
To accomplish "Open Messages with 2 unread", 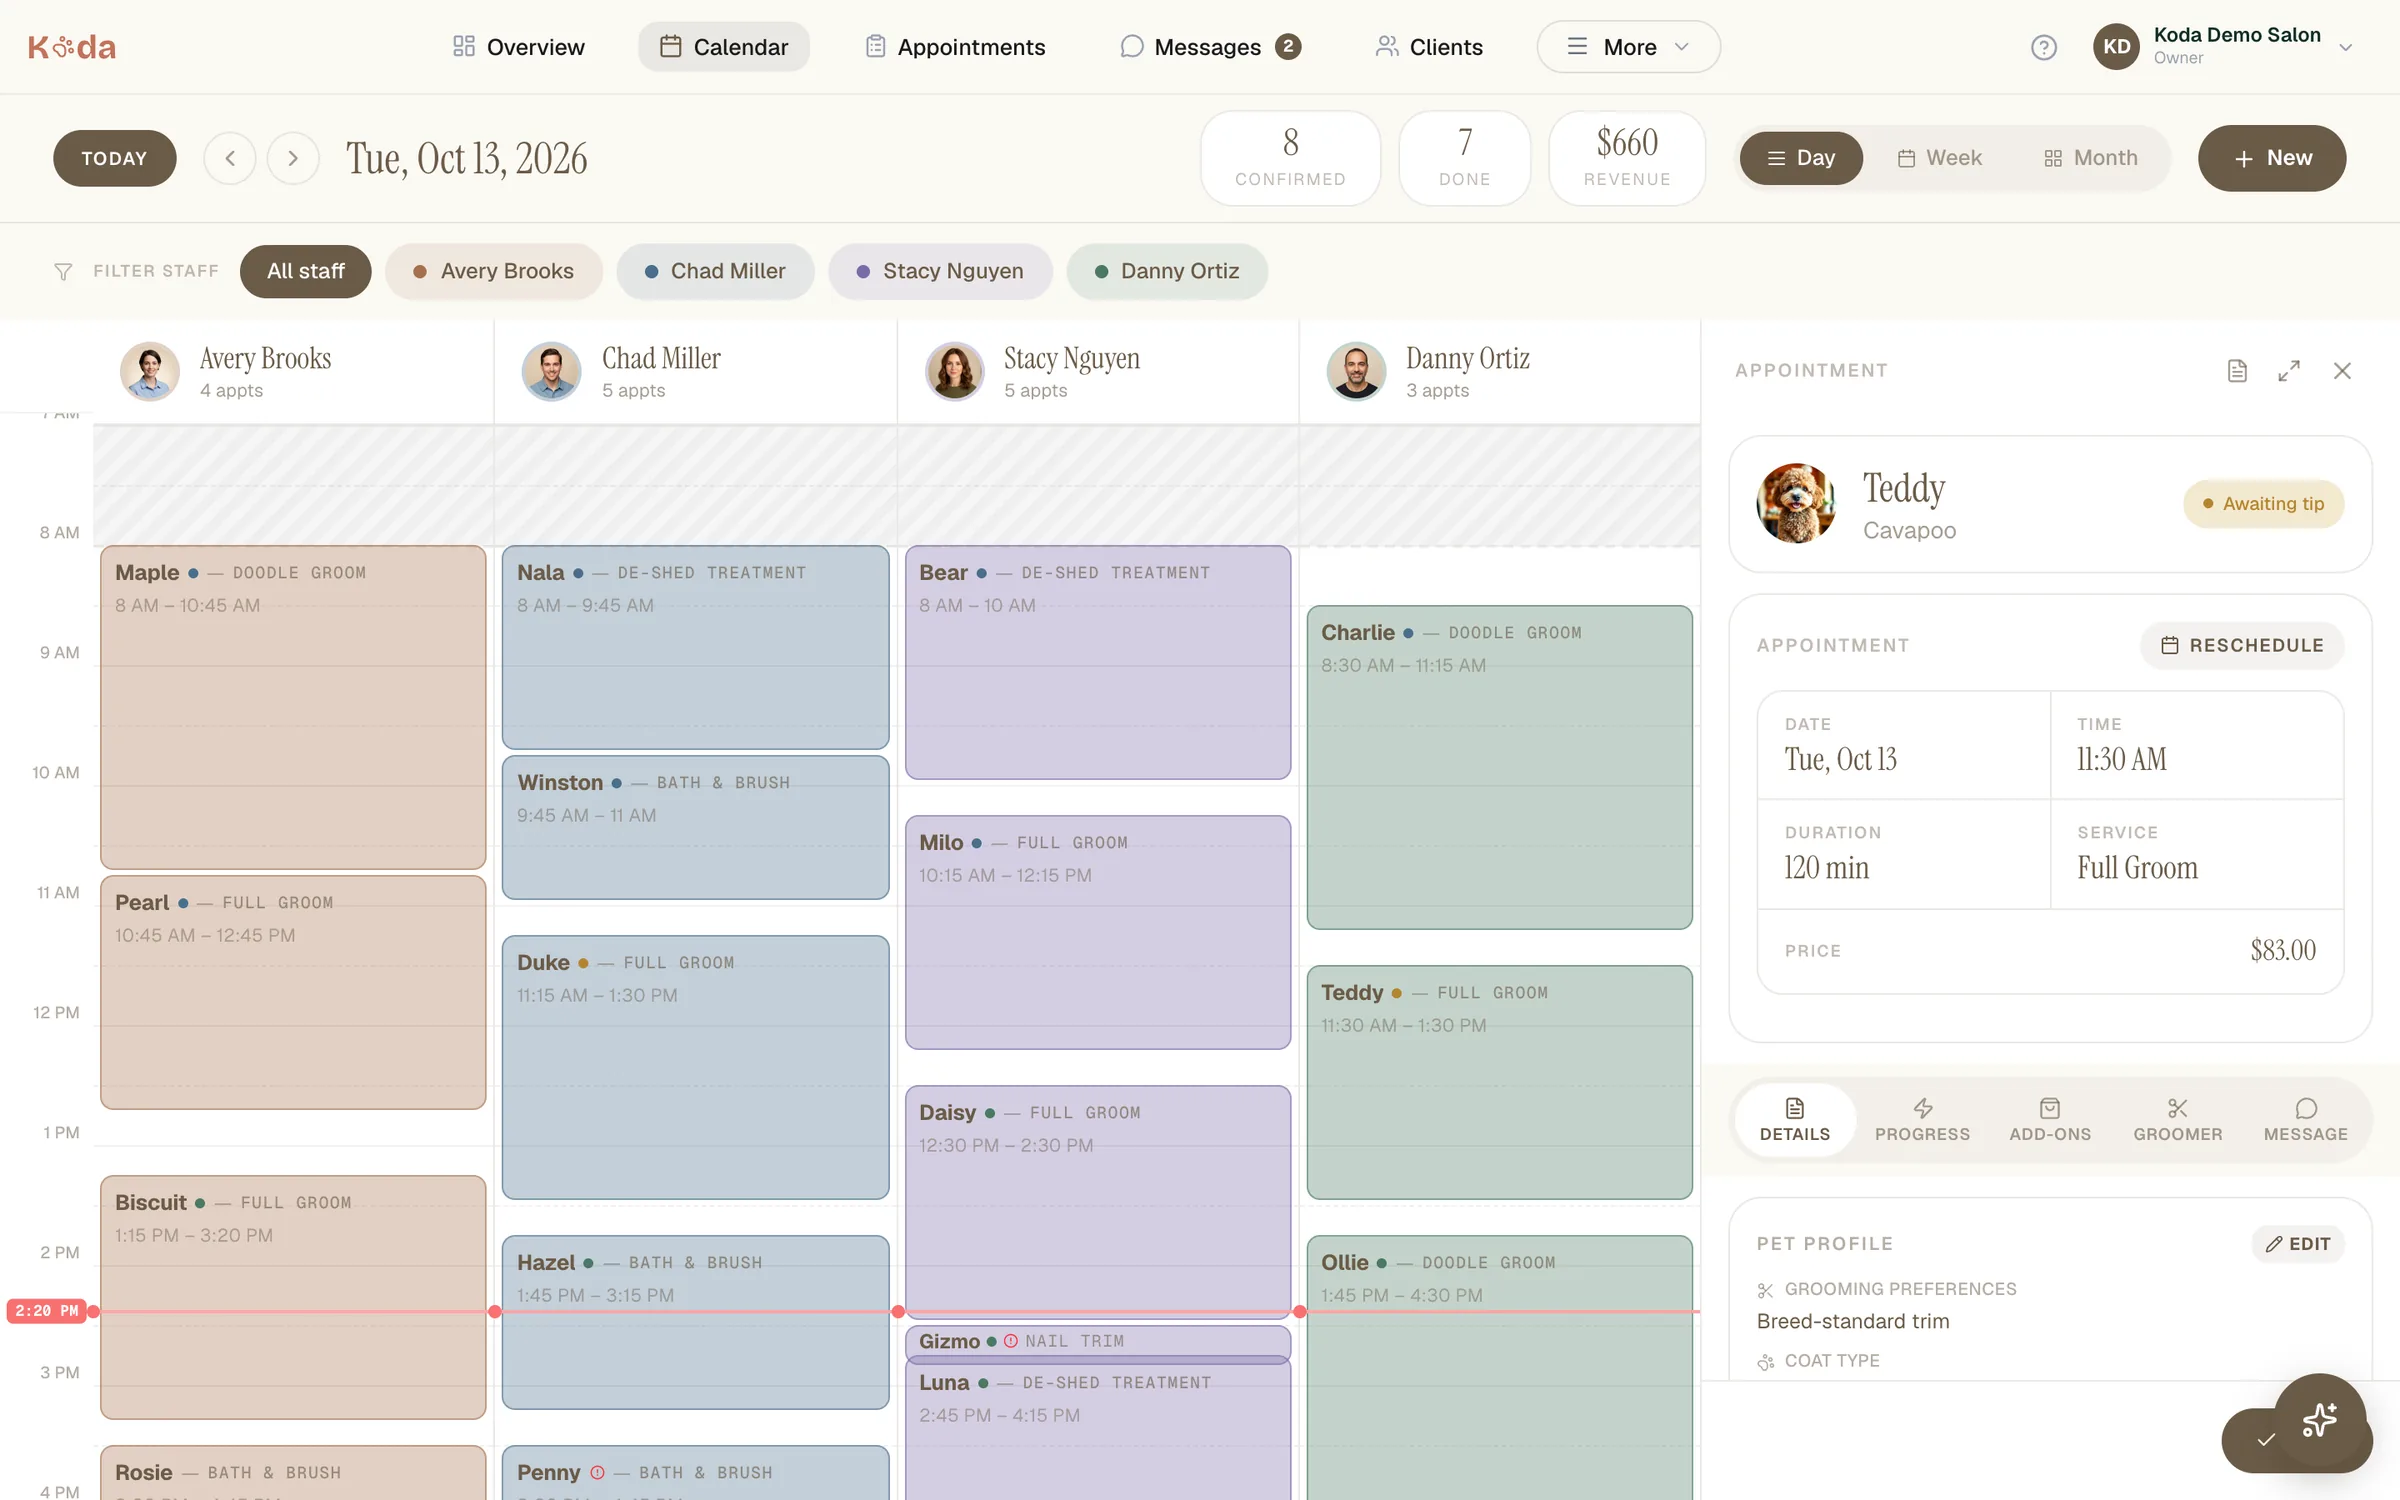I will [1210, 47].
